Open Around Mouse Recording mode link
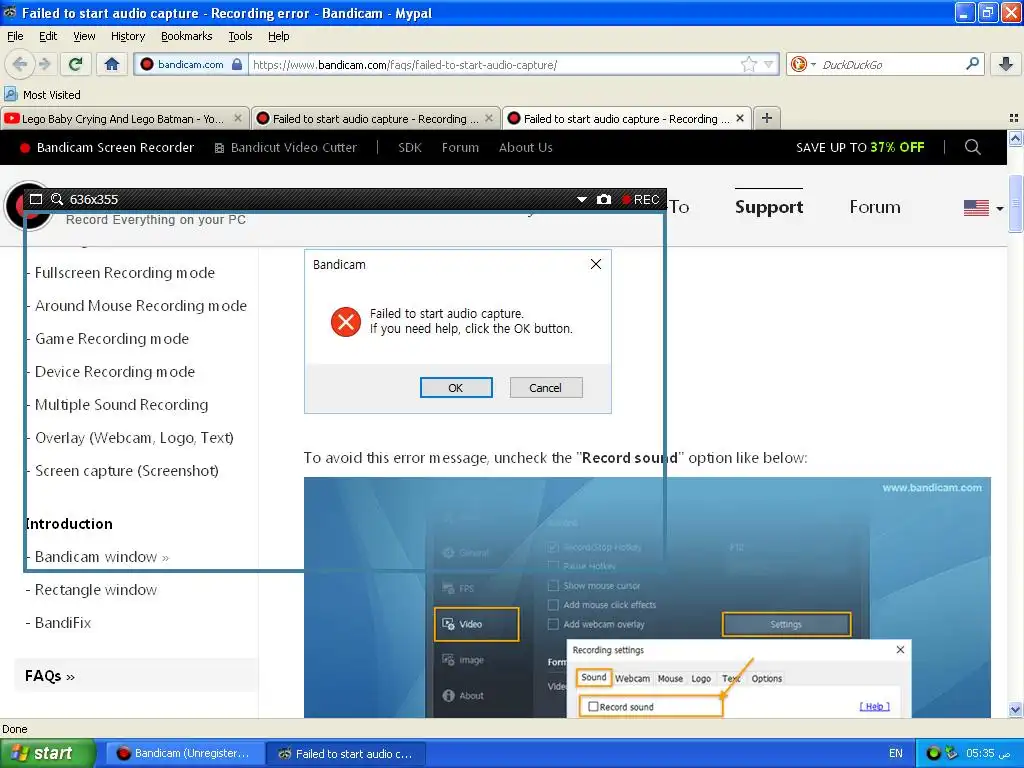1024x768 pixels. pos(140,306)
